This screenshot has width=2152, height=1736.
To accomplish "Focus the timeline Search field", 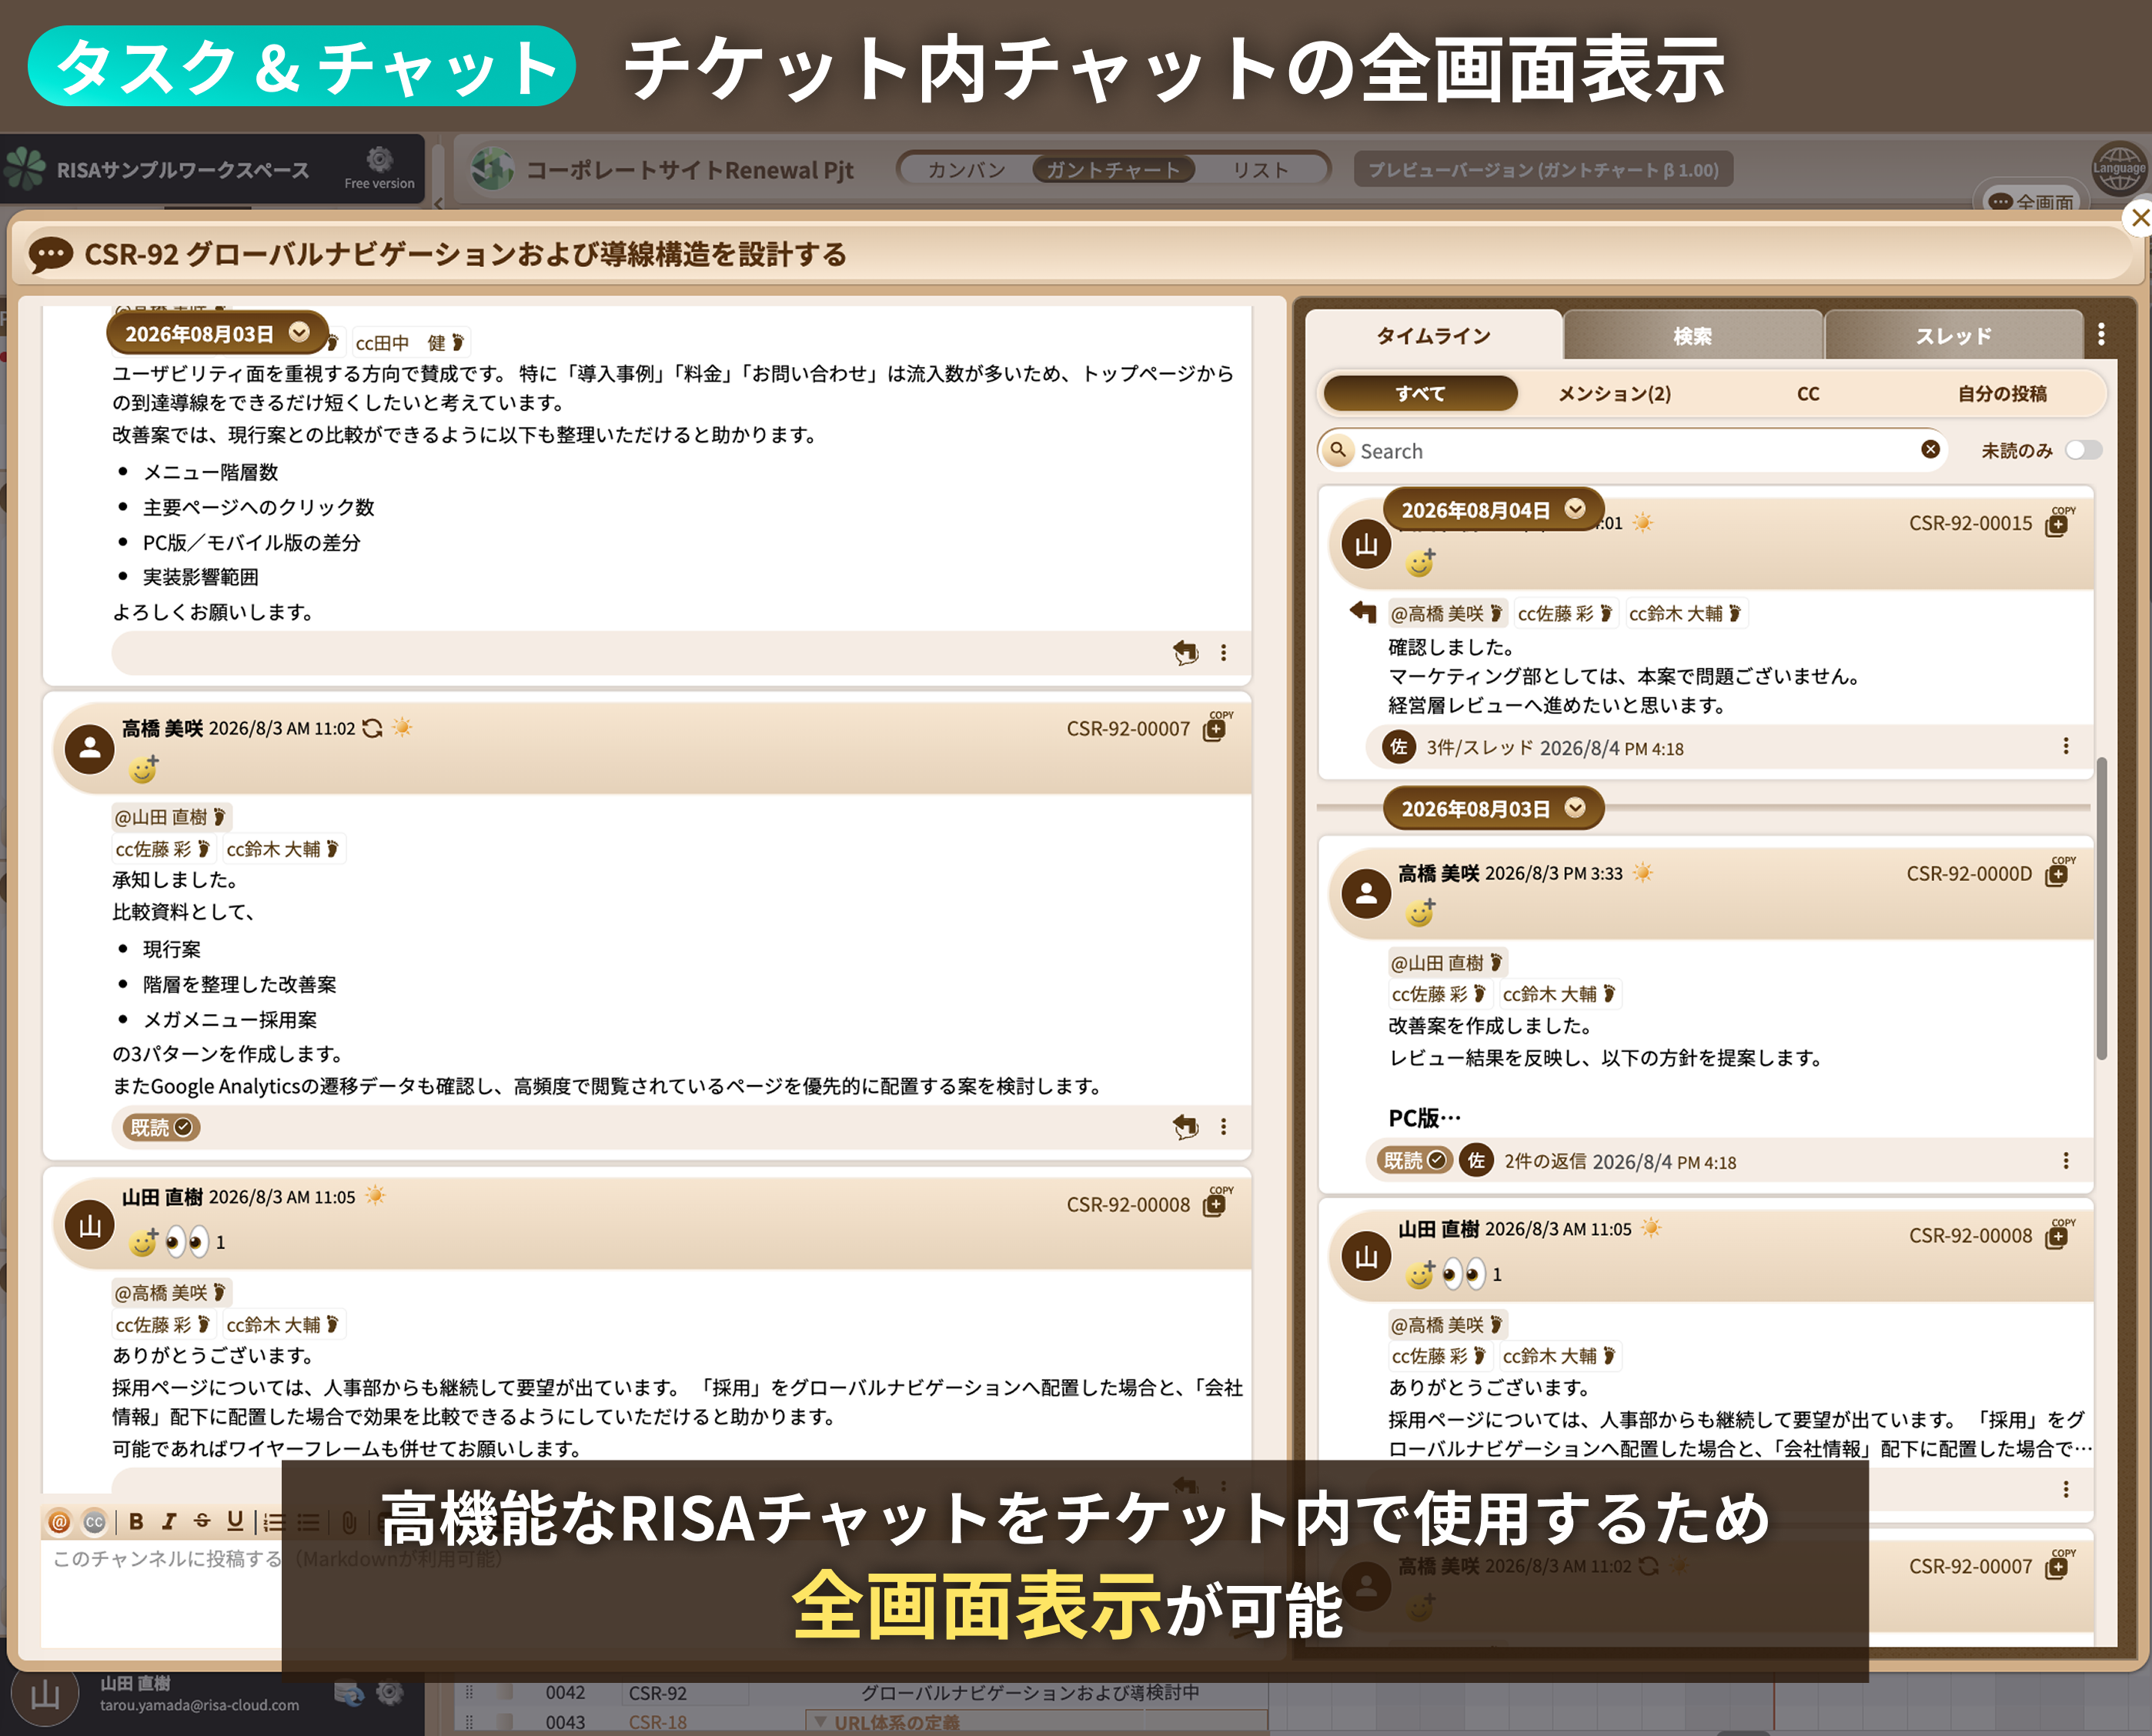I will 1633,450.
